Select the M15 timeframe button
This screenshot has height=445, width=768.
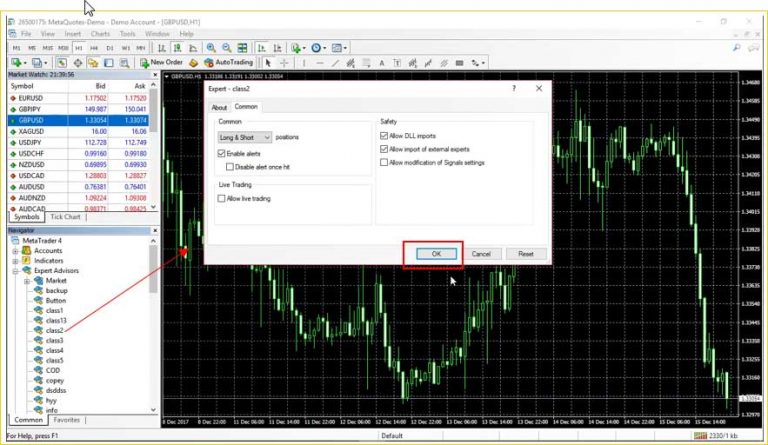coord(48,48)
